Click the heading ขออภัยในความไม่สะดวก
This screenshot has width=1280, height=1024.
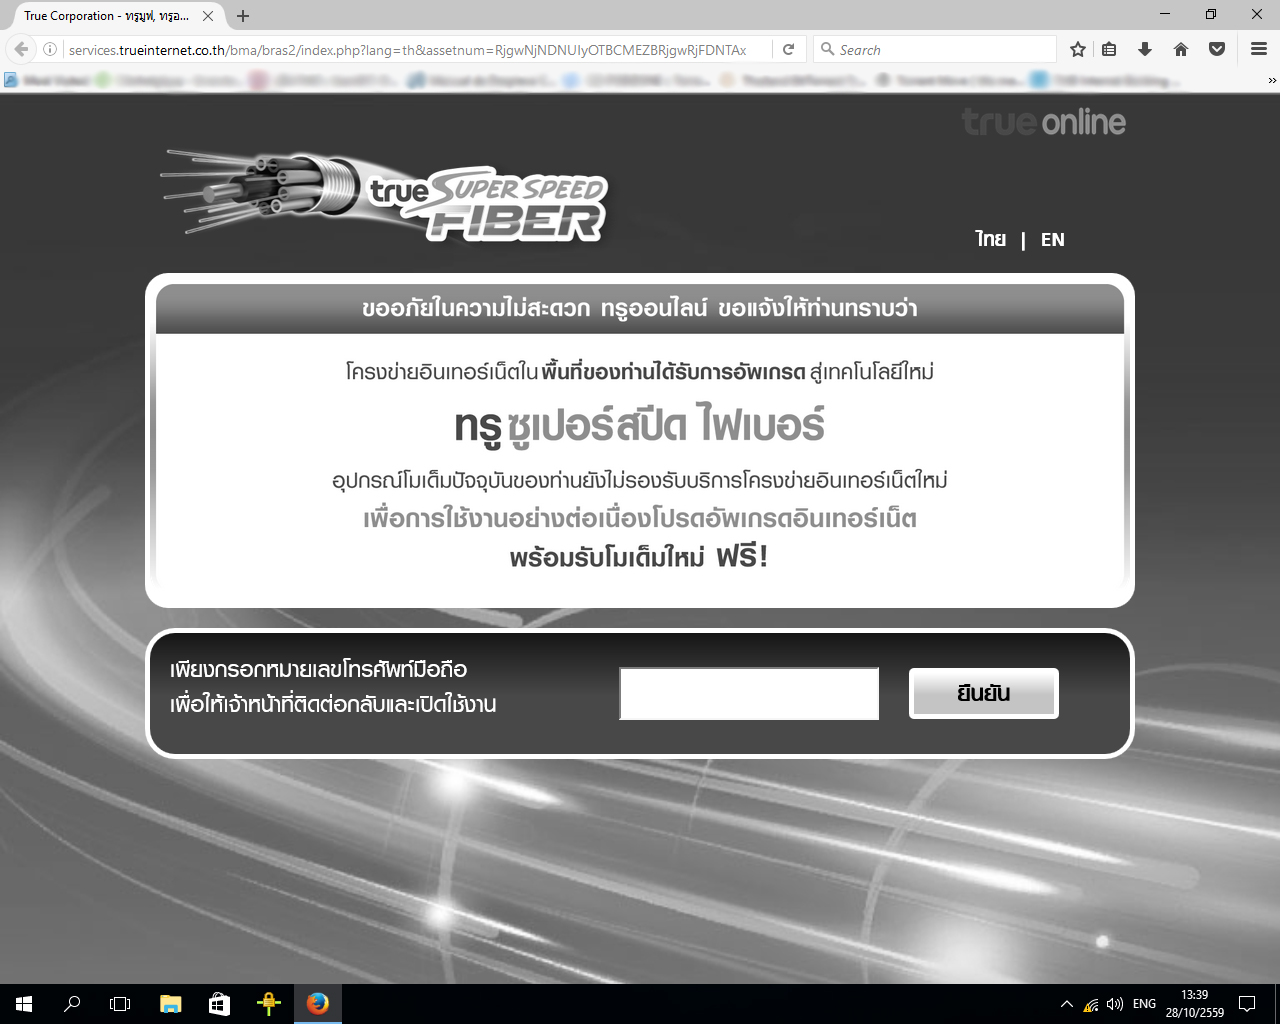pyautogui.click(x=476, y=308)
